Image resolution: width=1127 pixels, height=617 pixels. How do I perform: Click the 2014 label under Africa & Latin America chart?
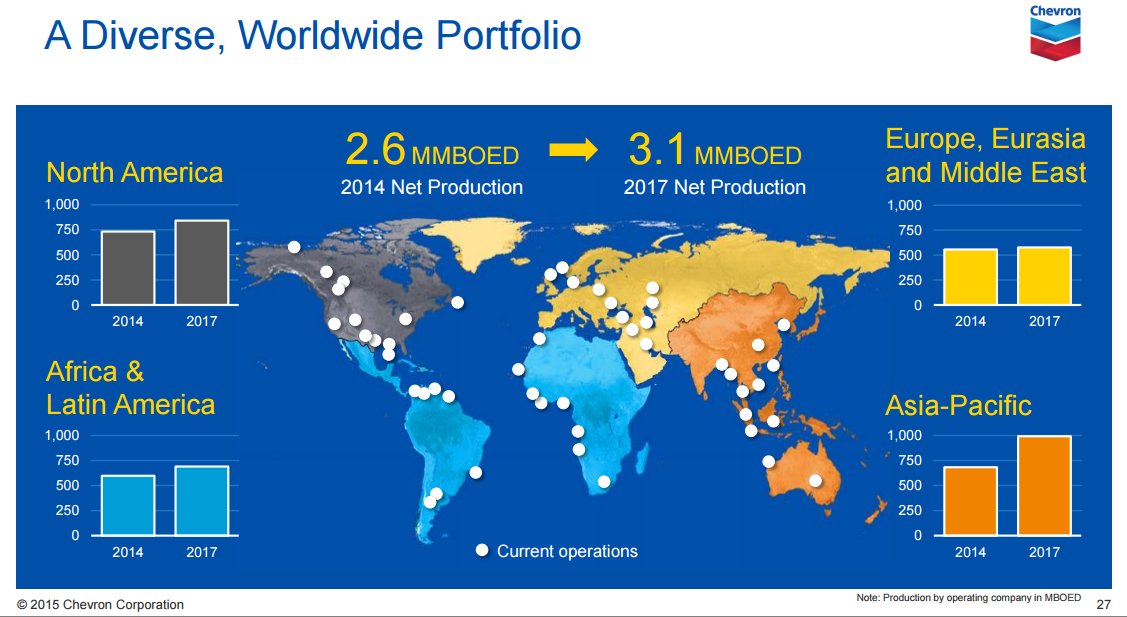(128, 552)
